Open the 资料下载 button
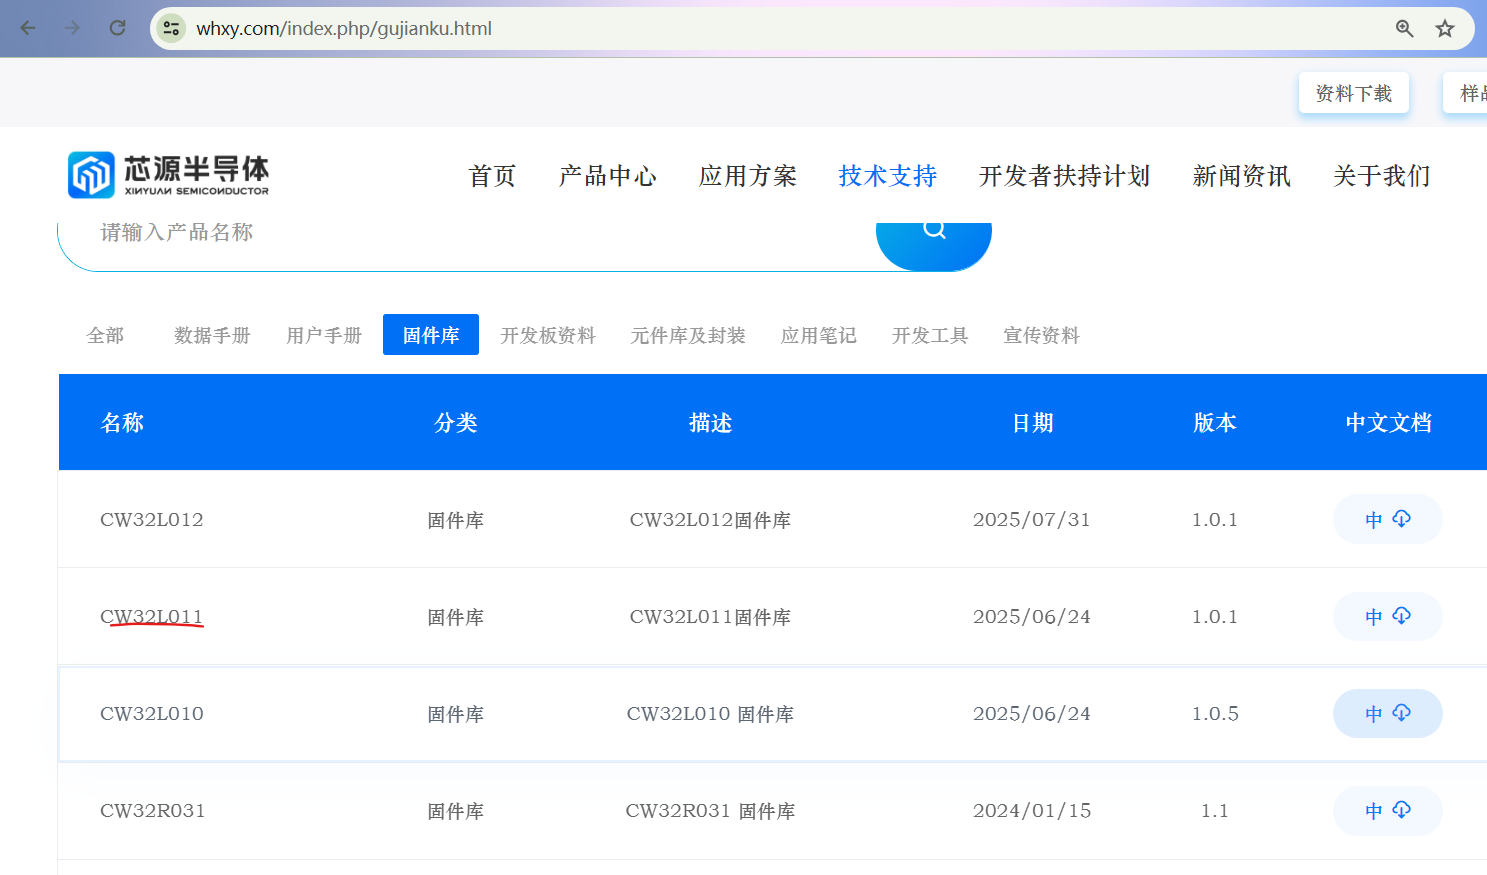Image resolution: width=1487 pixels, height=875 pixels. tap(1354, 93)
